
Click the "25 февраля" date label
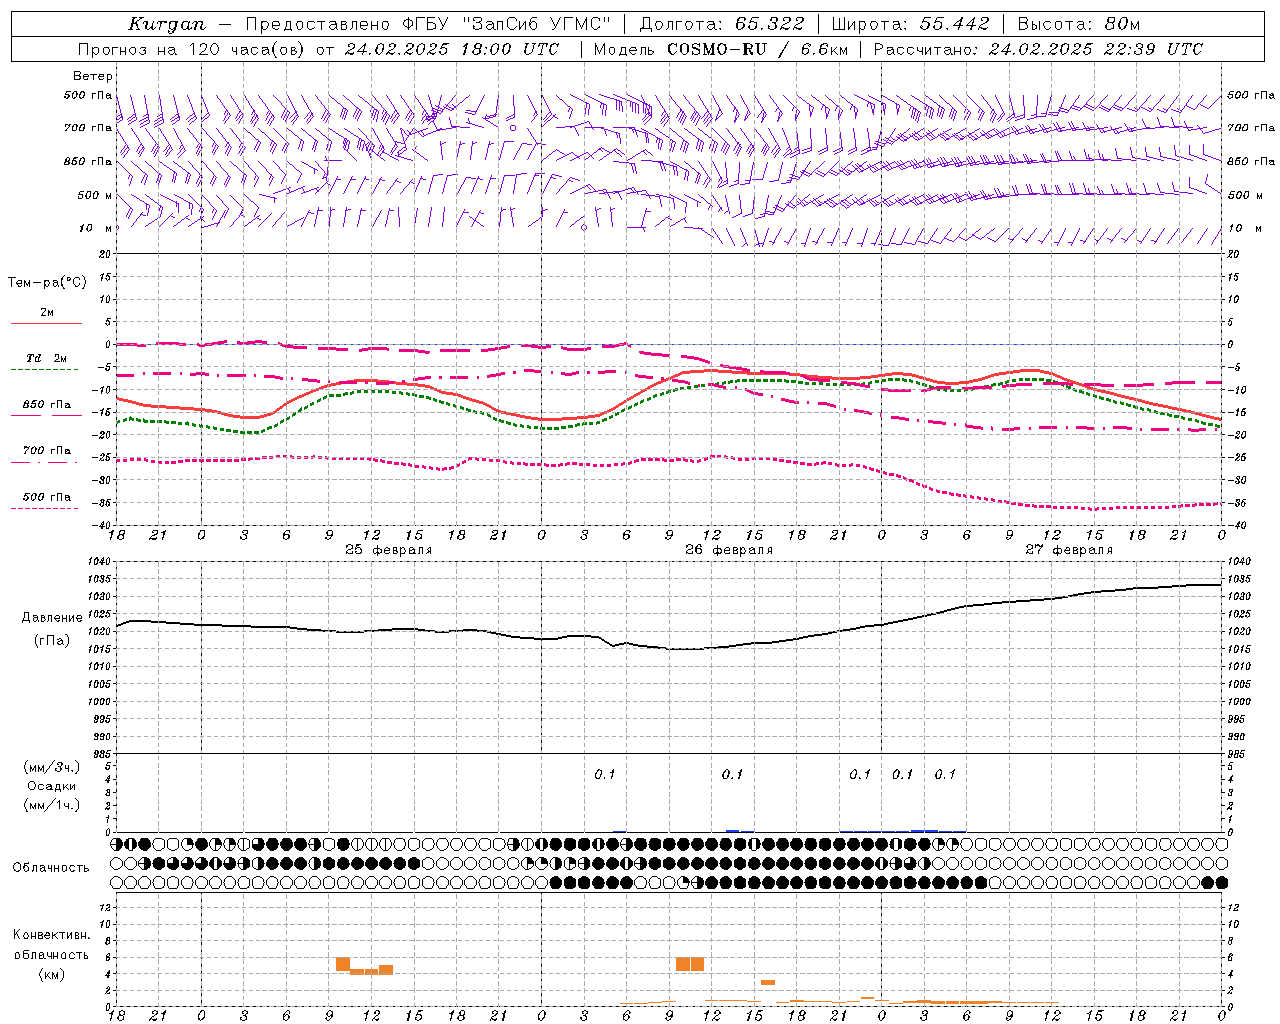point(389,550)
